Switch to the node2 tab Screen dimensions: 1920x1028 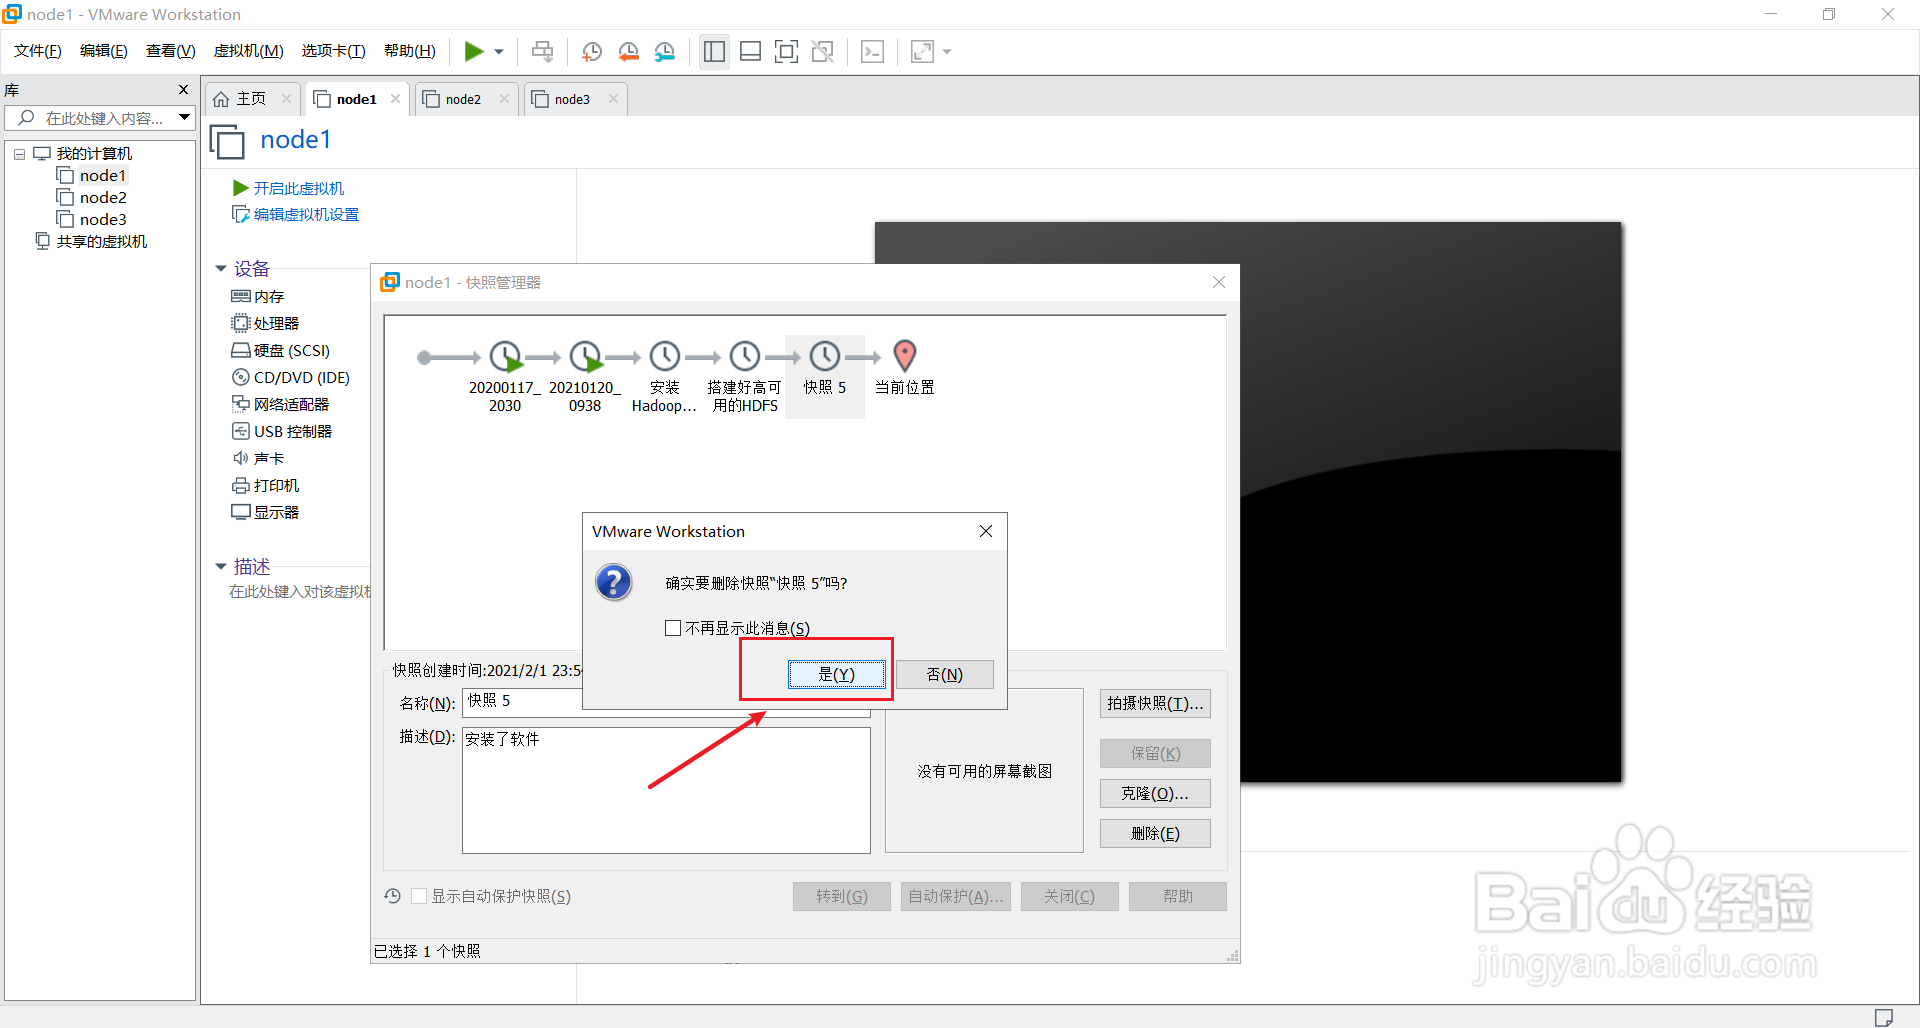464,98
